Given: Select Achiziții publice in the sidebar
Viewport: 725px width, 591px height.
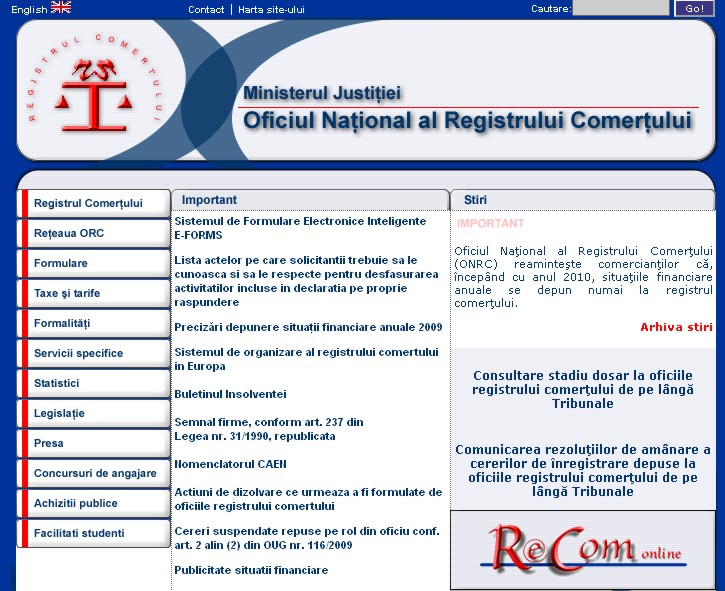Looking at the screenshot, I should 75,503.
